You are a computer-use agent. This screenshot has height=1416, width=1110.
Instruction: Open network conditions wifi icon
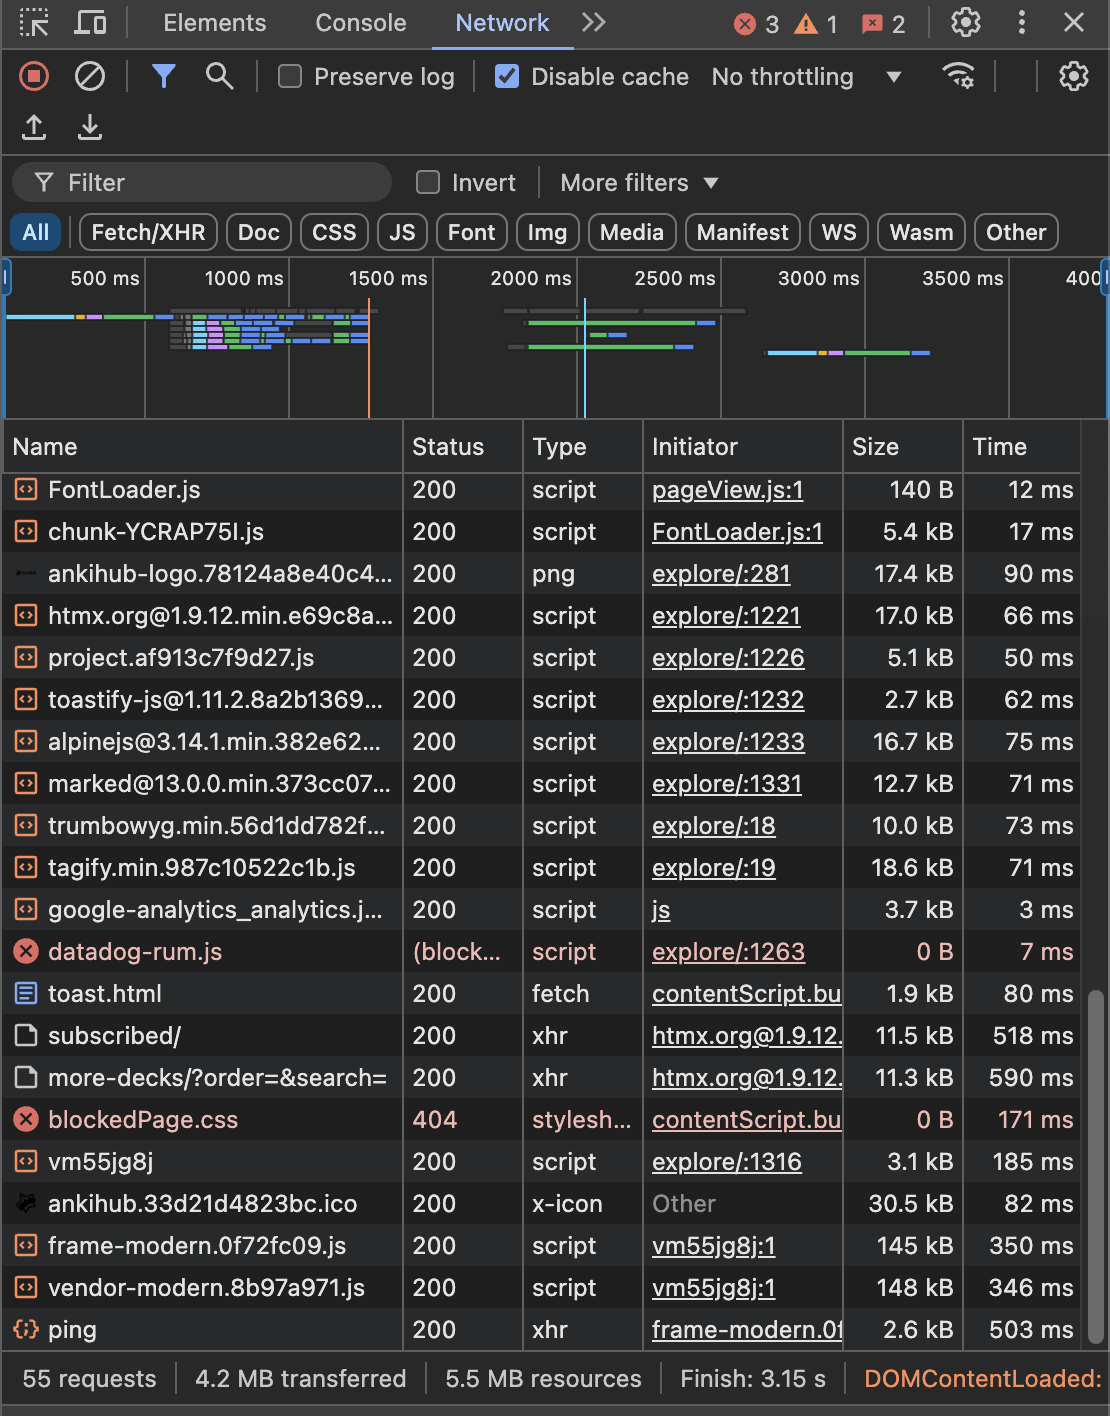click(x=958, y=76)
